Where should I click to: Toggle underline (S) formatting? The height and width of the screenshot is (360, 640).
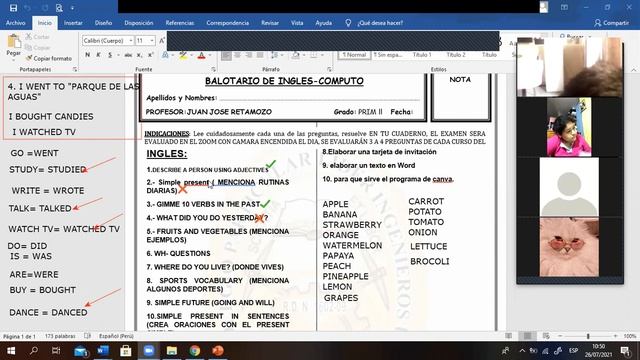pos(110,55)
